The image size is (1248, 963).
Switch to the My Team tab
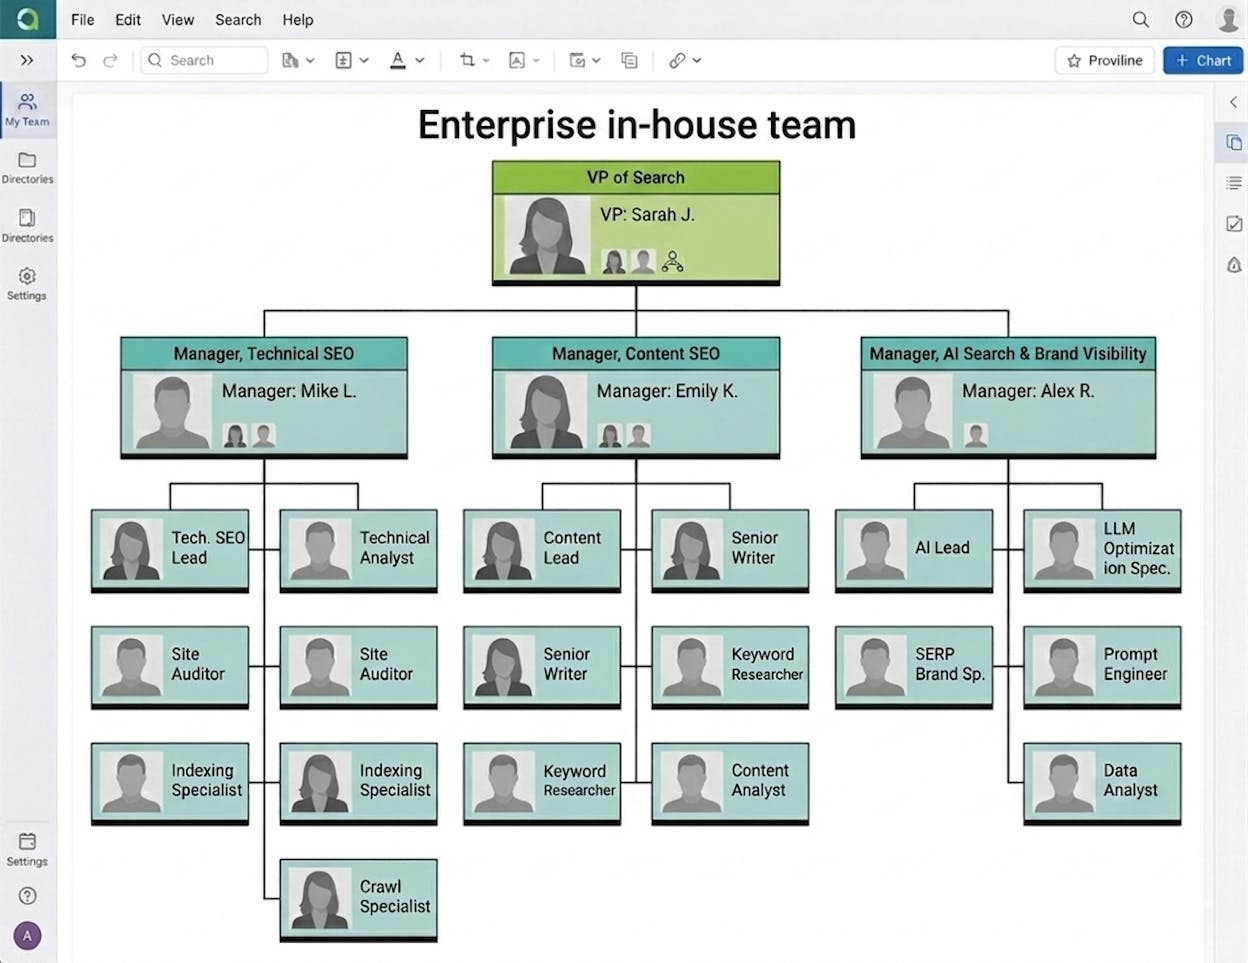point(27,109)
